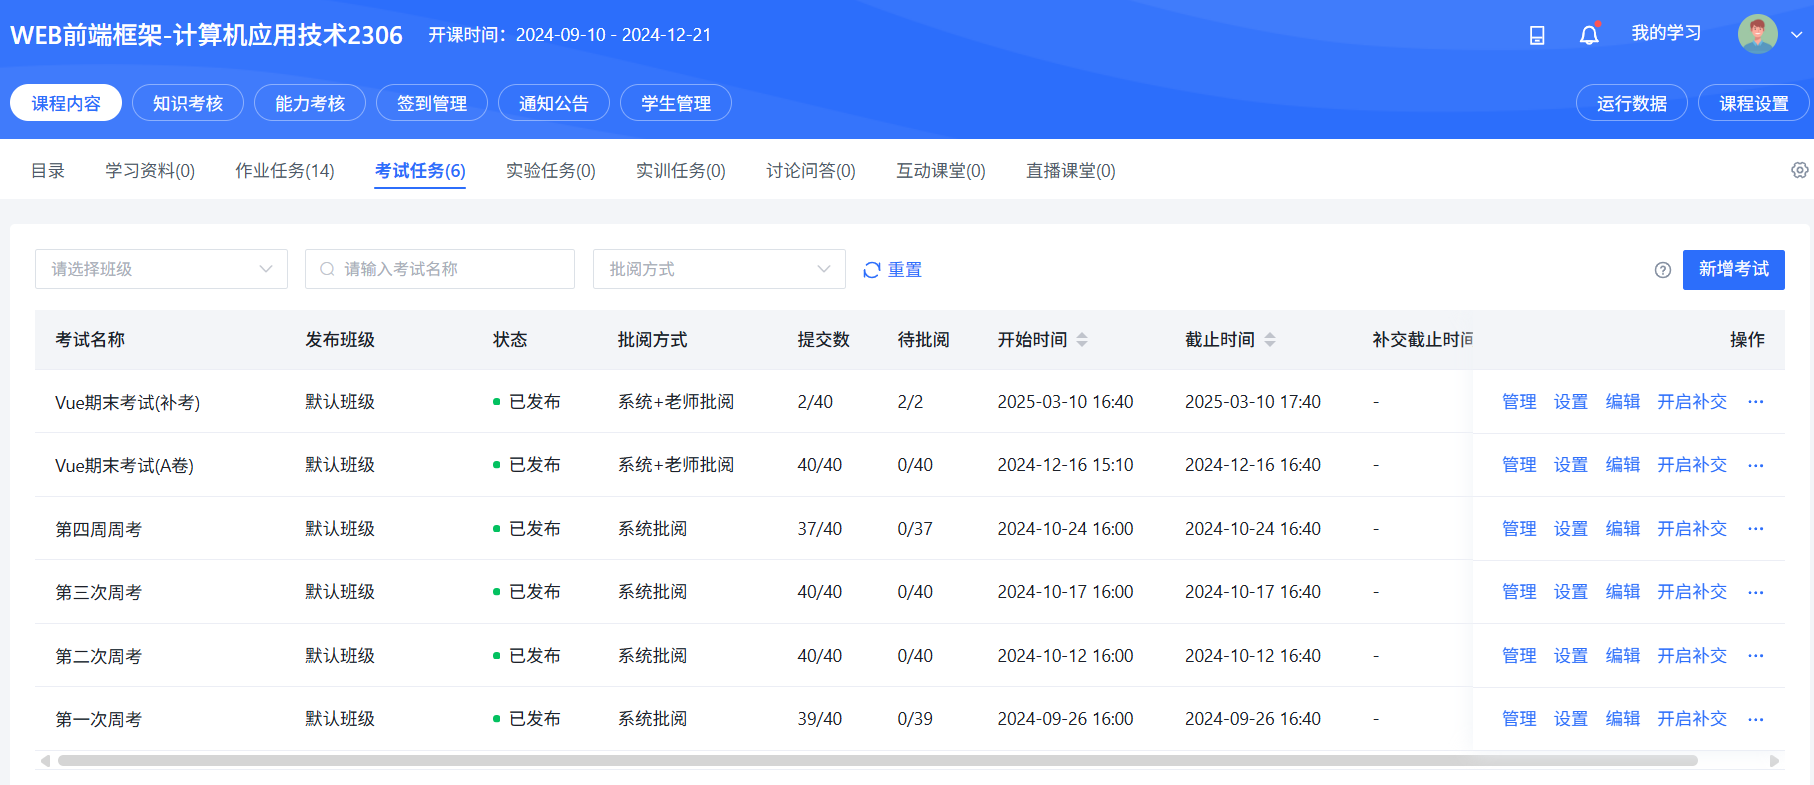Click the 新增考试 button

(x=1734, y=269)
